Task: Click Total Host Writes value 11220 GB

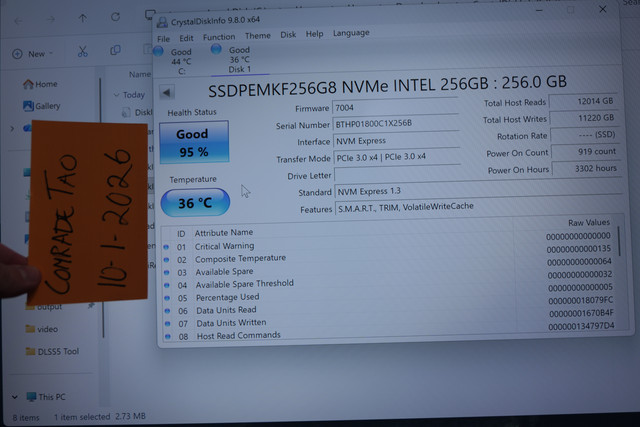Action: coord(584,118)
